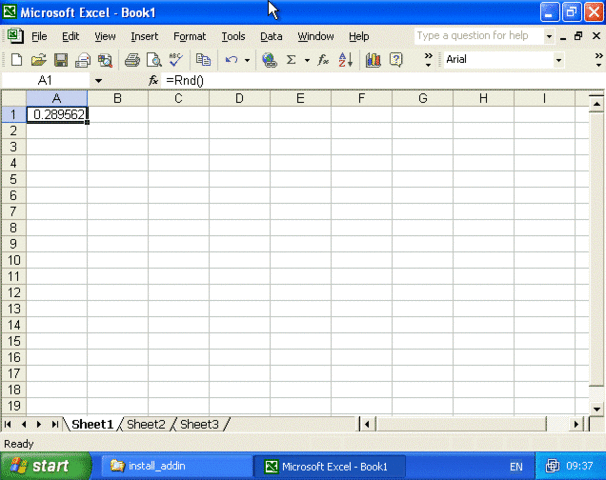Click the AutoSum sigma icon

pos(291,60)
